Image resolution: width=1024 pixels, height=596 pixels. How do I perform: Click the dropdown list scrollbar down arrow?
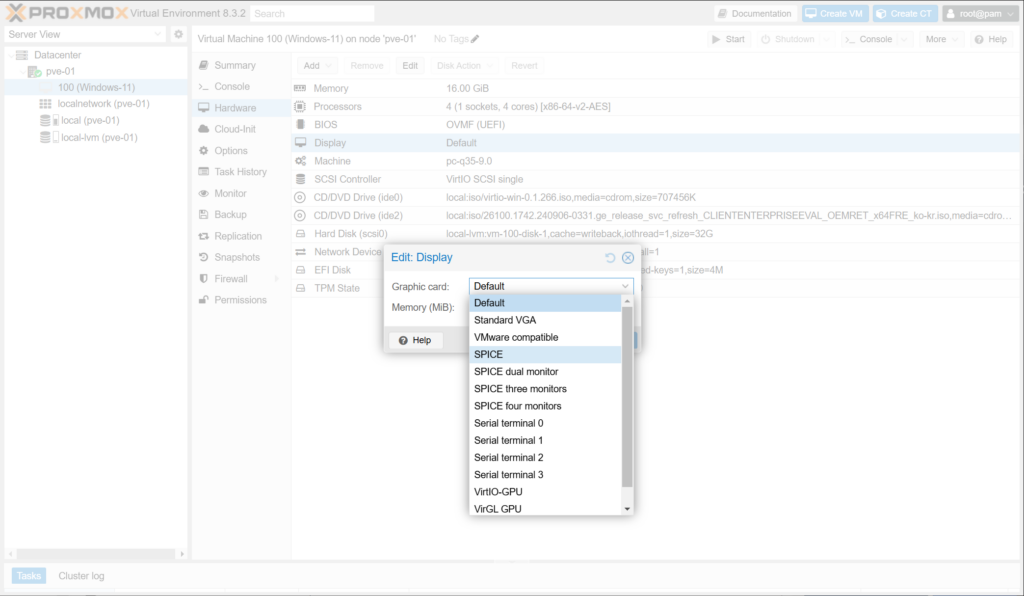pos(627,509)
